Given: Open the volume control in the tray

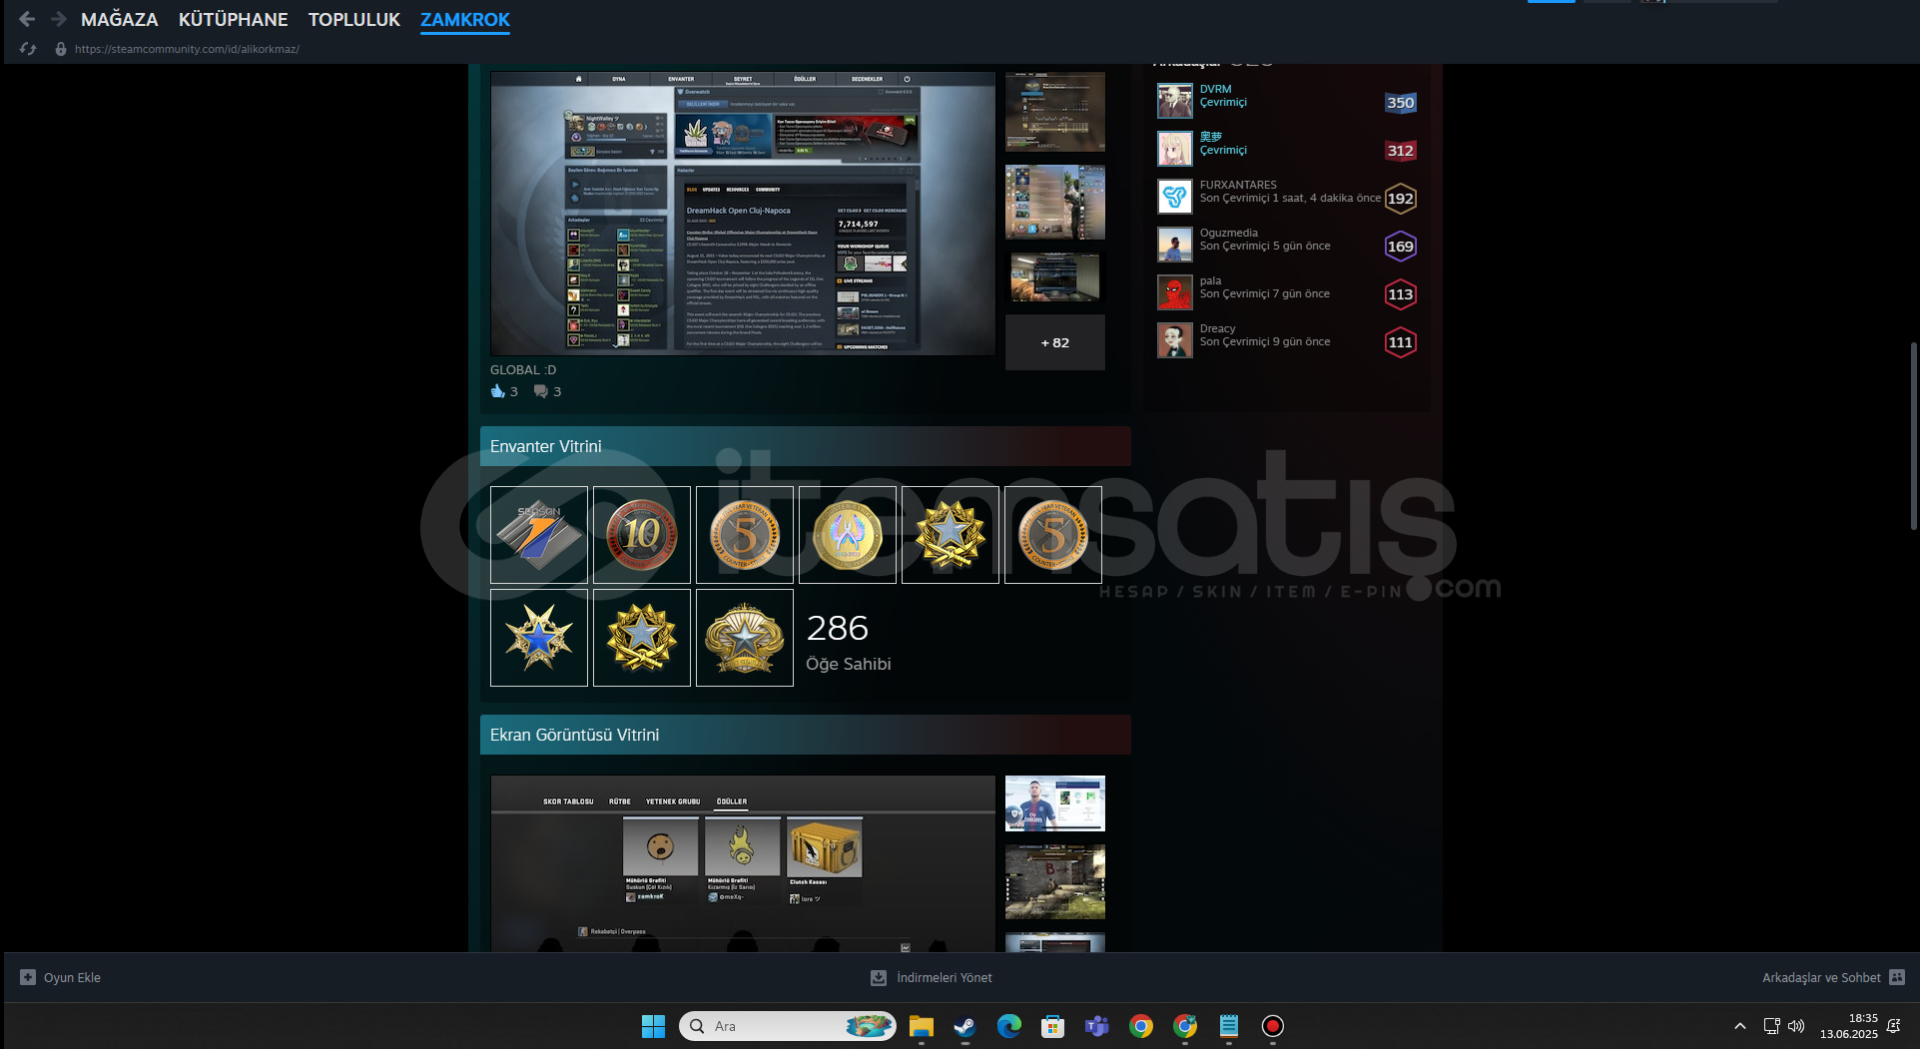Looking at the screenshot, I should pos(1796,1026).
